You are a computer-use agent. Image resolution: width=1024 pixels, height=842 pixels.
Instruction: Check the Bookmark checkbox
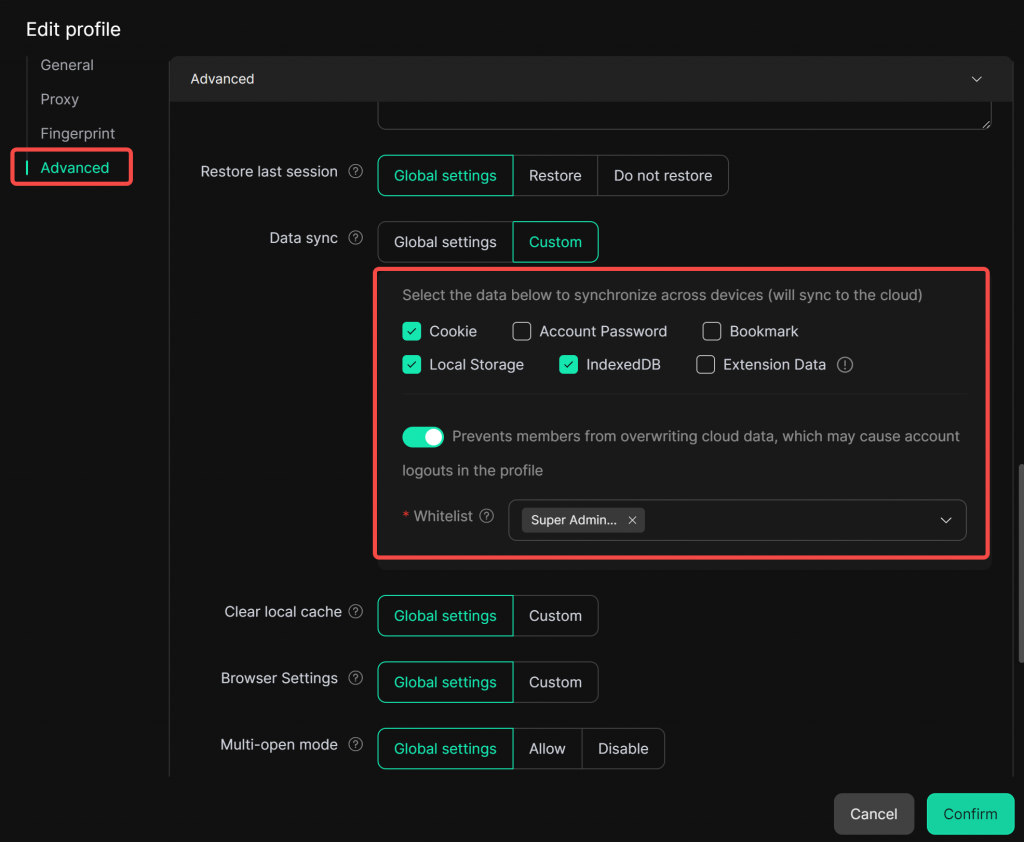pos(712,332)
